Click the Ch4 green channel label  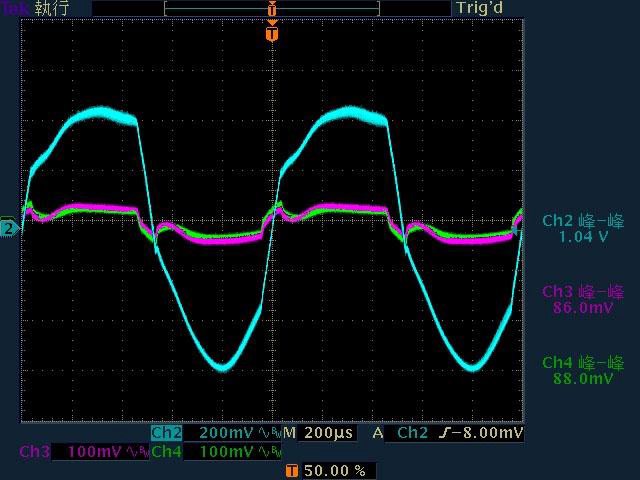coord(166,452)
